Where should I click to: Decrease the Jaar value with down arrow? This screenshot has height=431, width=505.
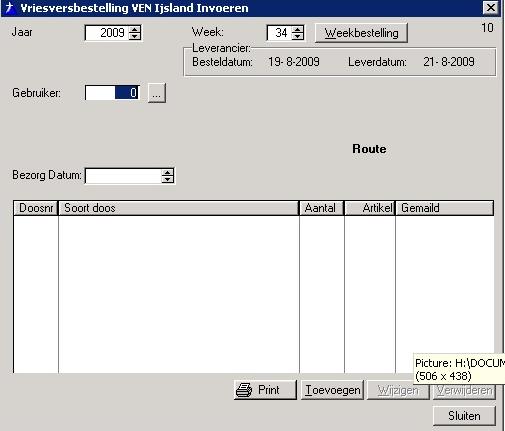(135, 37)
